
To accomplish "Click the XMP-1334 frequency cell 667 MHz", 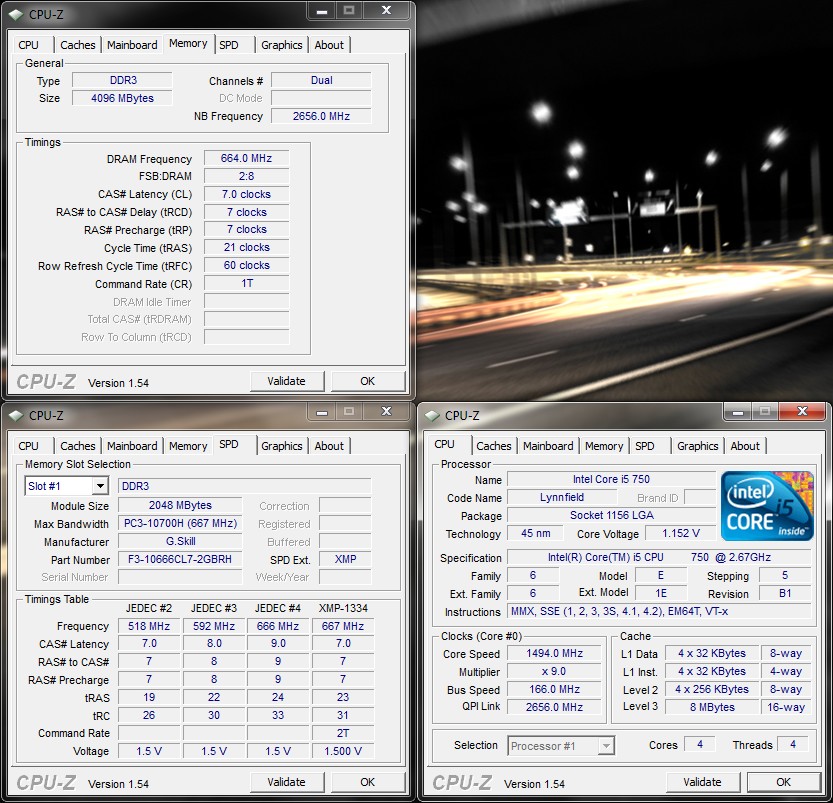I will point(343,626).
